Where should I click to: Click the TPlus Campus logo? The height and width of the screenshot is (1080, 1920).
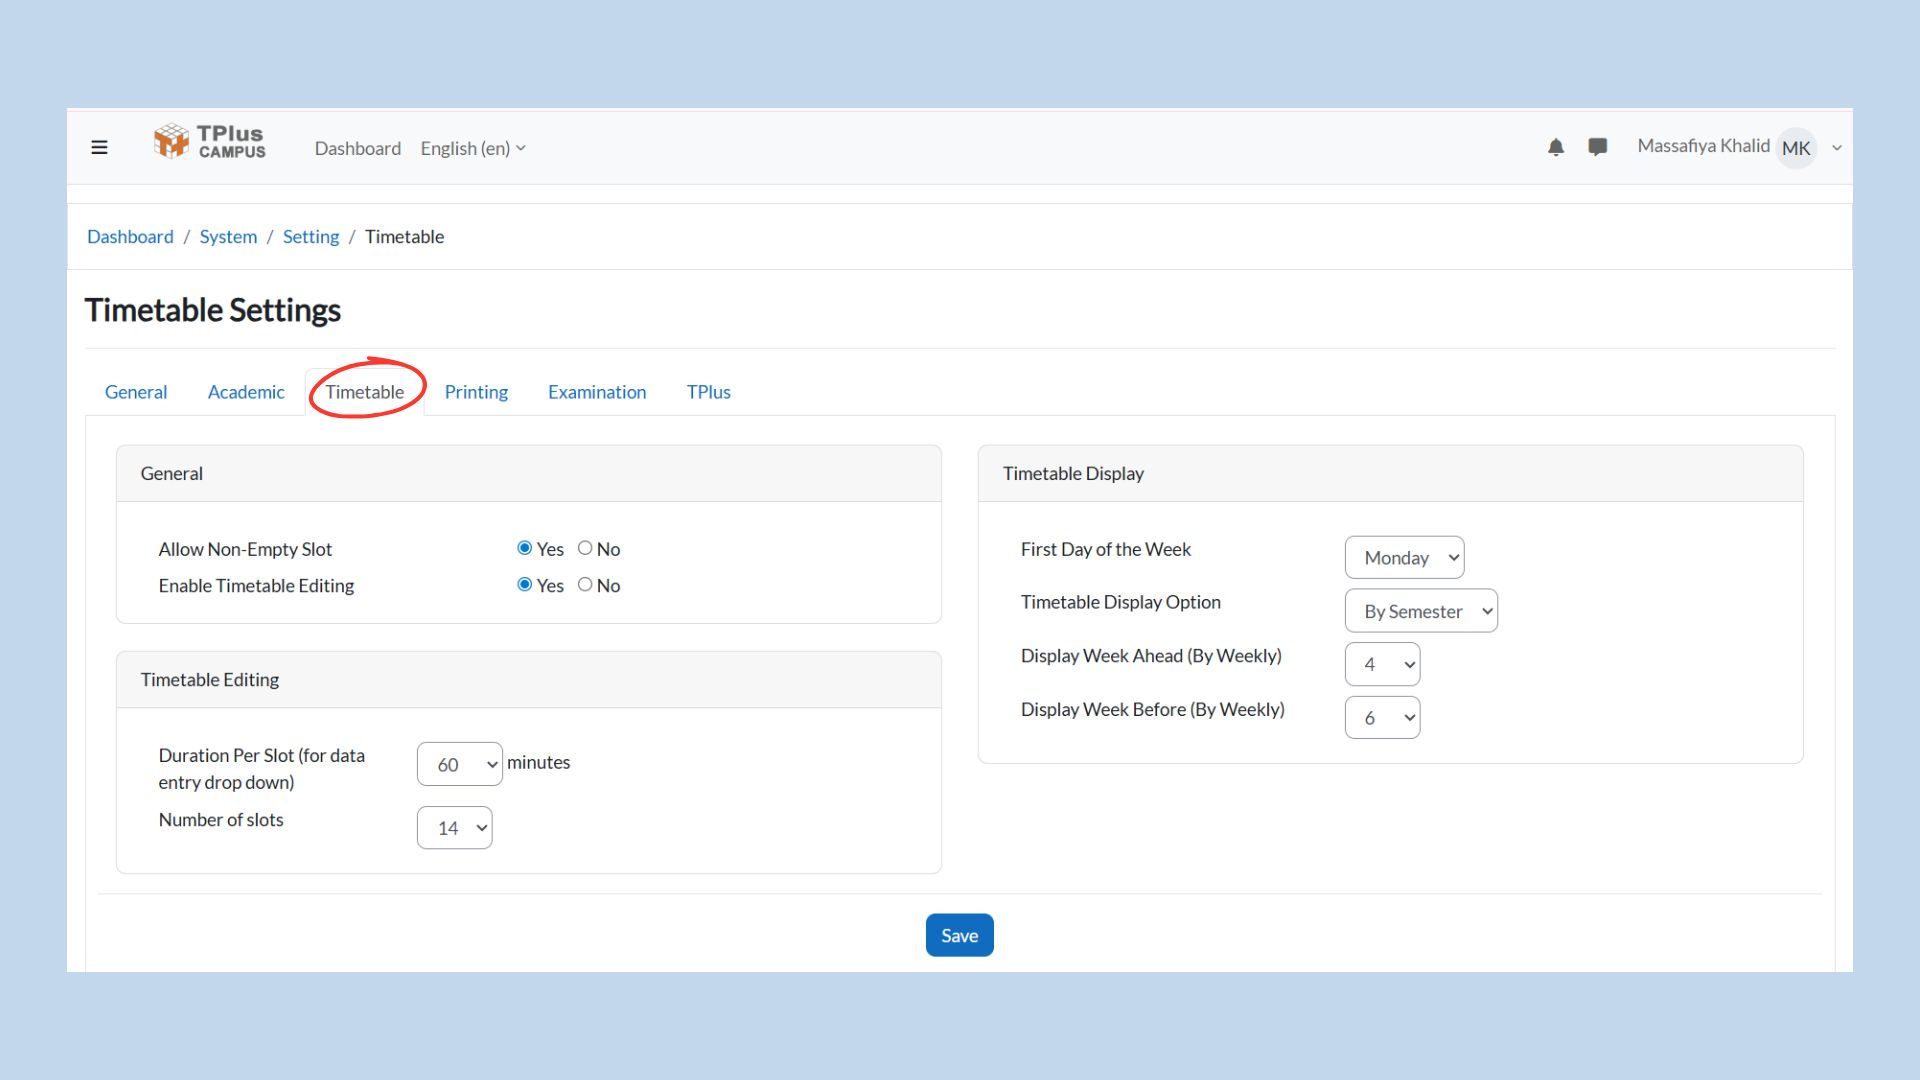click(210, 142)
